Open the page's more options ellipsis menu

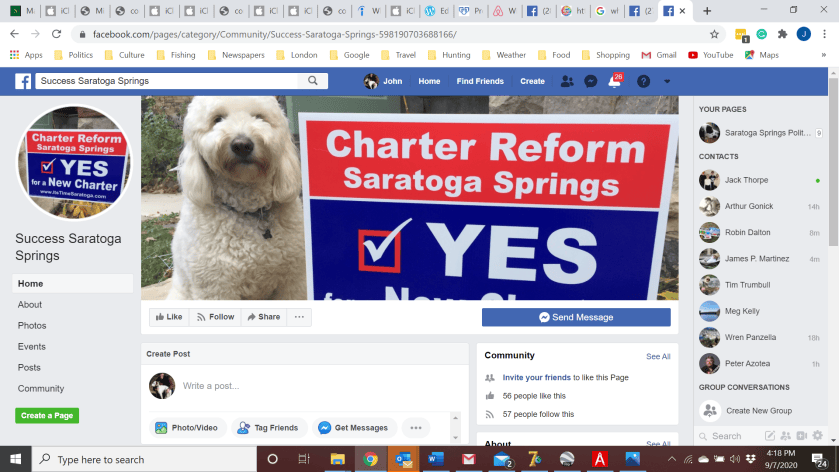tap(299, 317)
